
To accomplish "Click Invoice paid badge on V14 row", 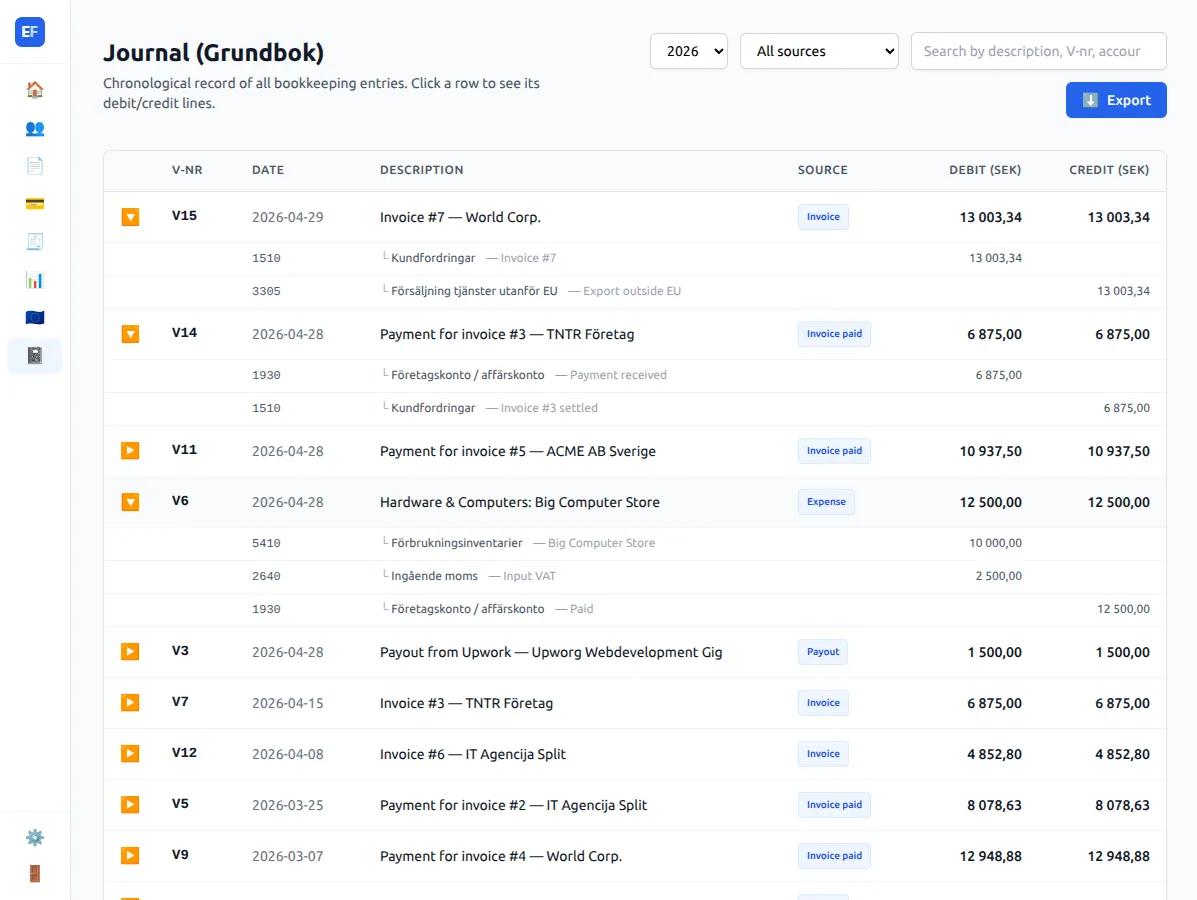I will 834,334.
